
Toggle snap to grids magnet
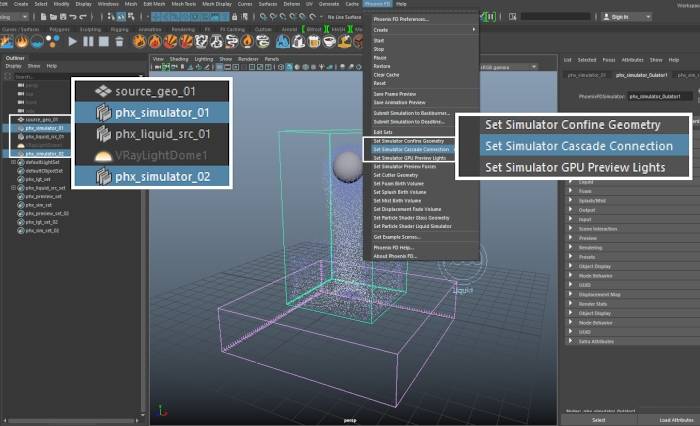click(263, 17)
